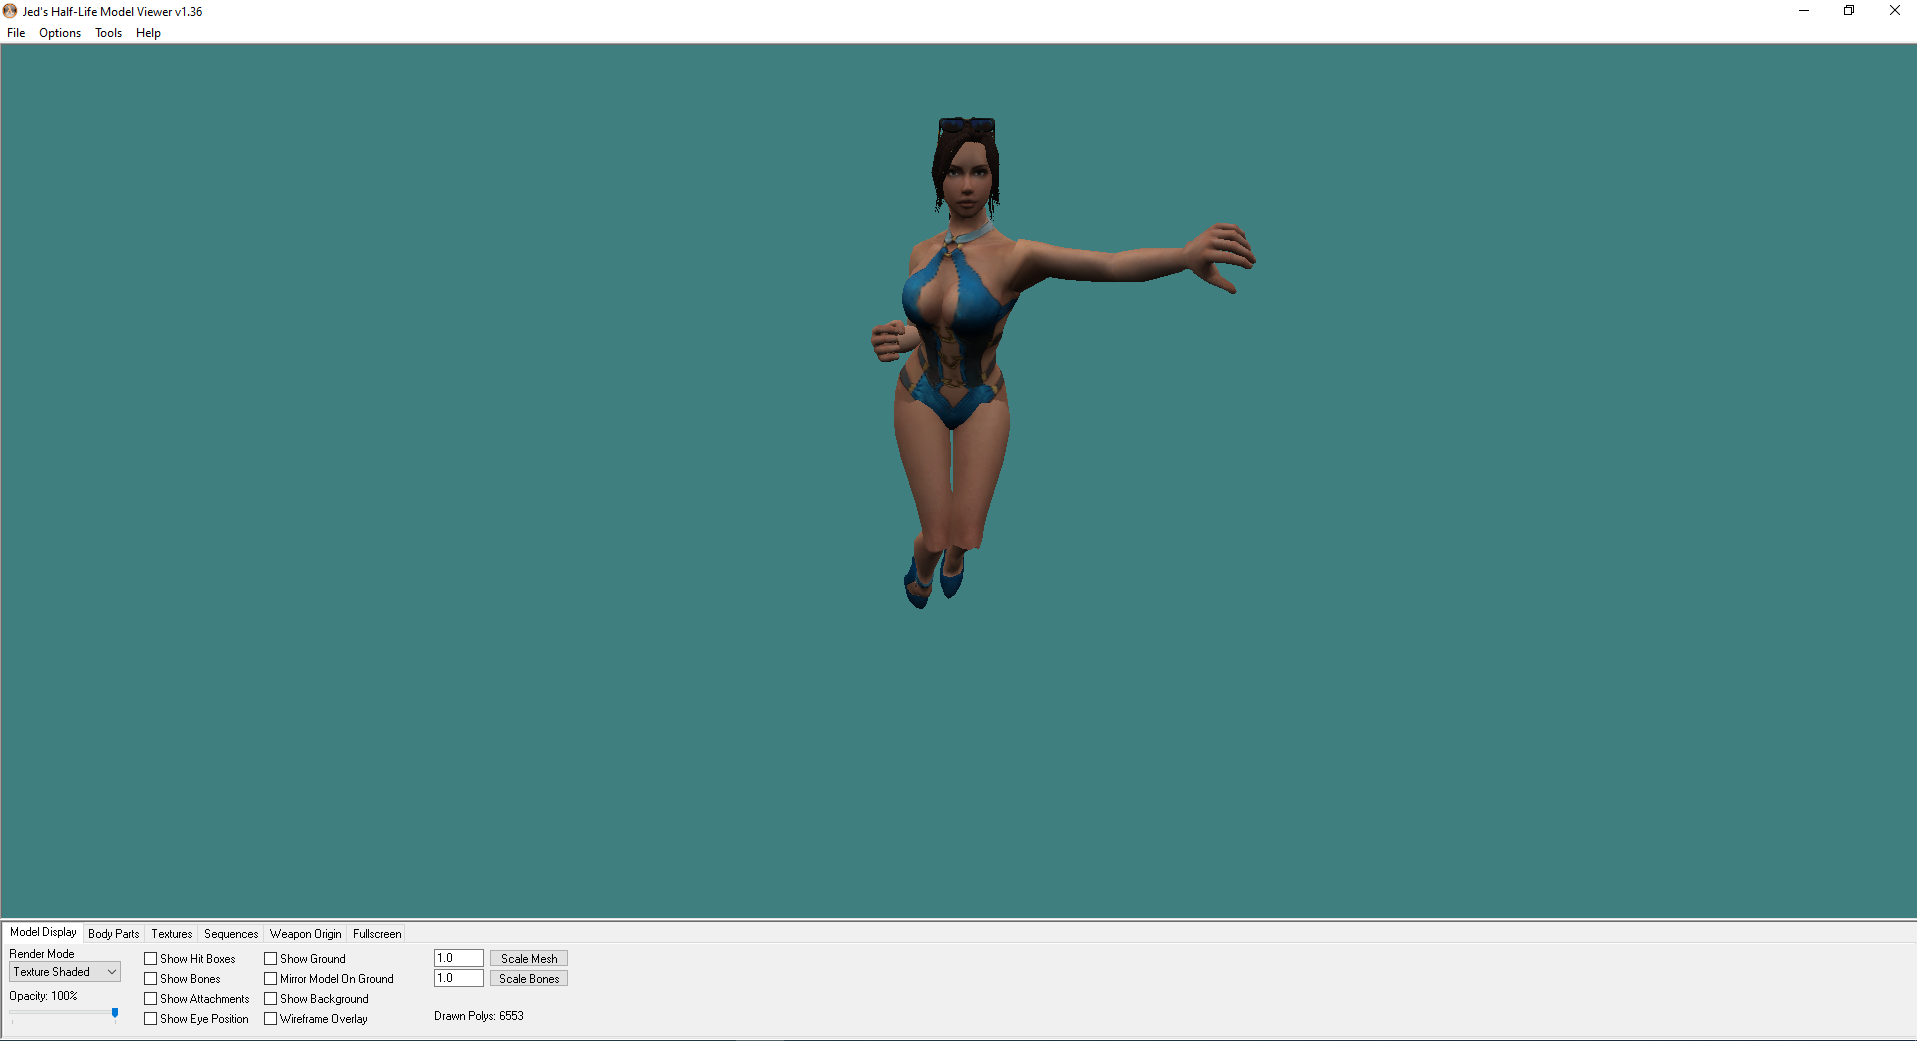Screen dimensions: 1917x1041
Task: Open the Tools menu
Action: (x=108, y=33)
